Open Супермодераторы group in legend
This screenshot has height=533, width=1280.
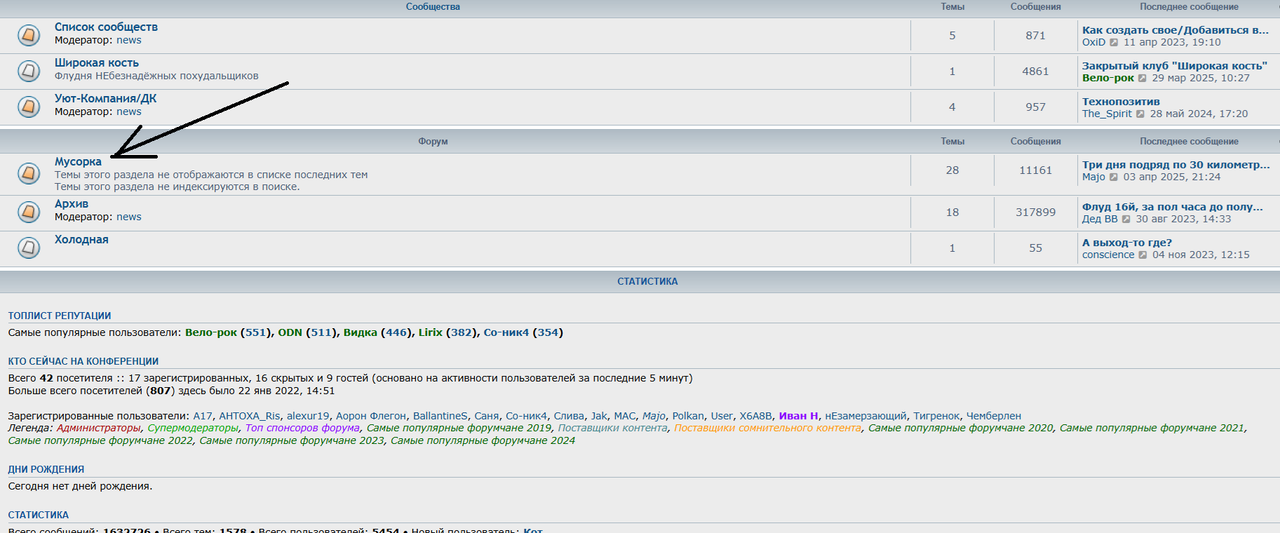coord(193,428)
